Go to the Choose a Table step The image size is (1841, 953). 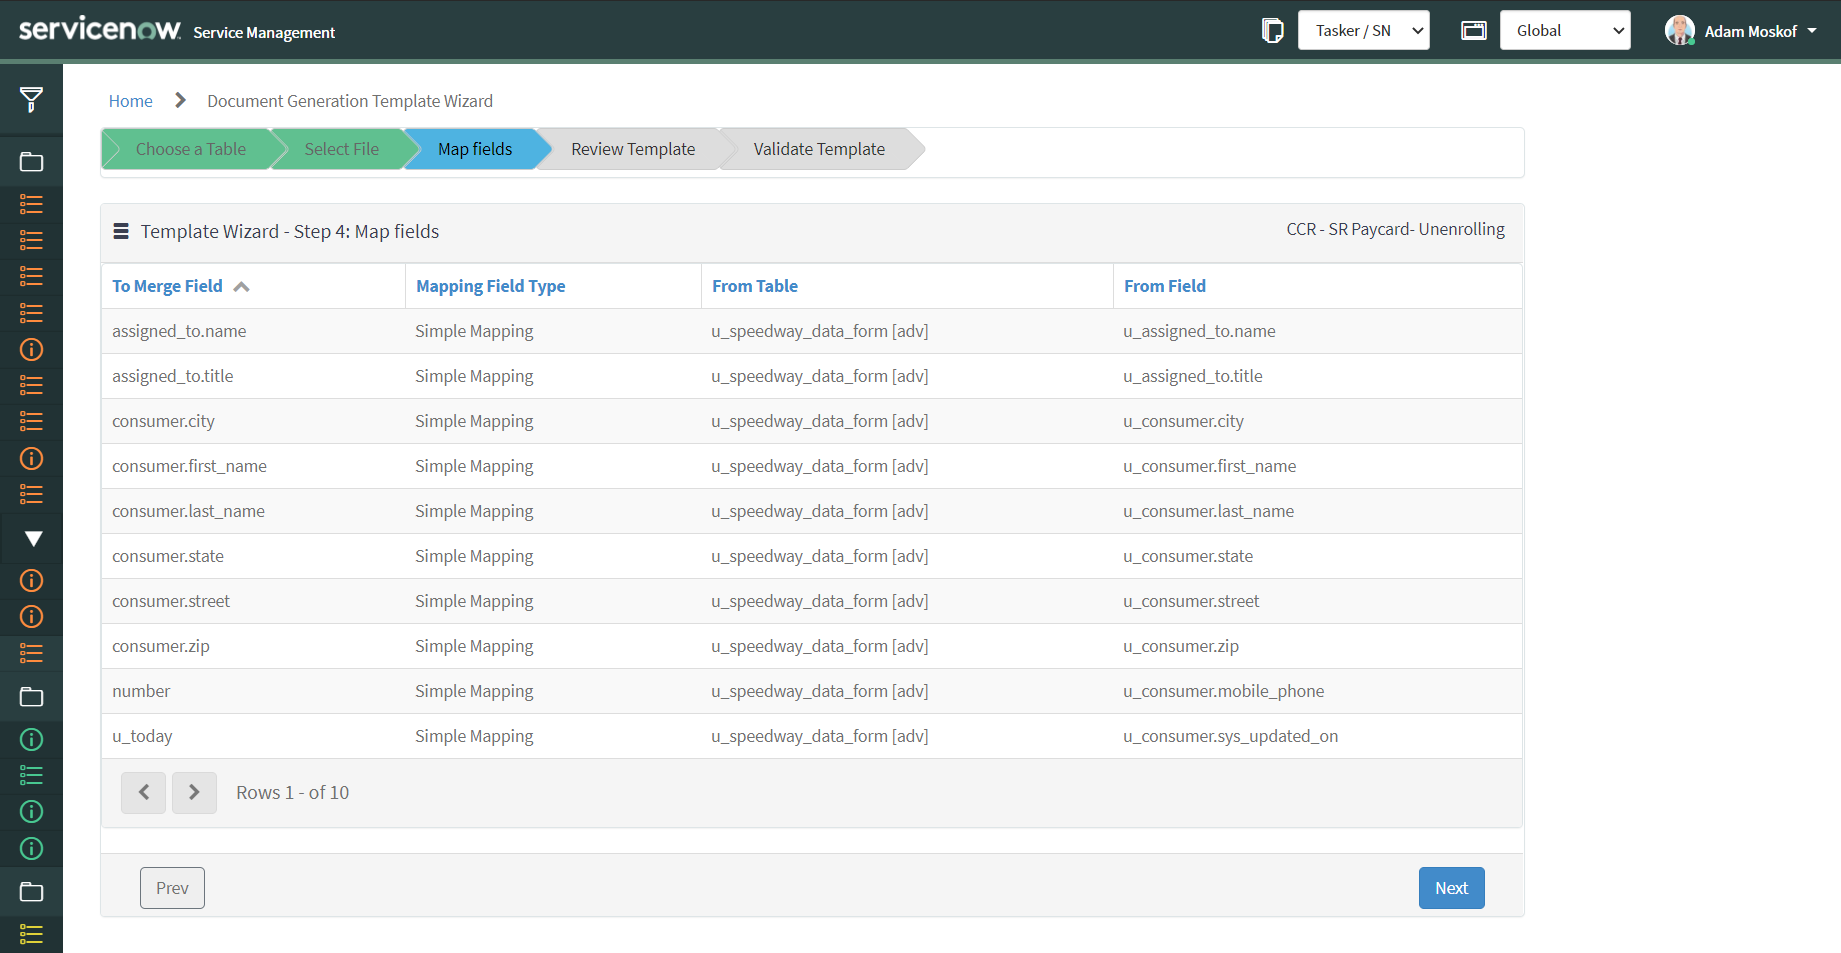pos(190,149)
